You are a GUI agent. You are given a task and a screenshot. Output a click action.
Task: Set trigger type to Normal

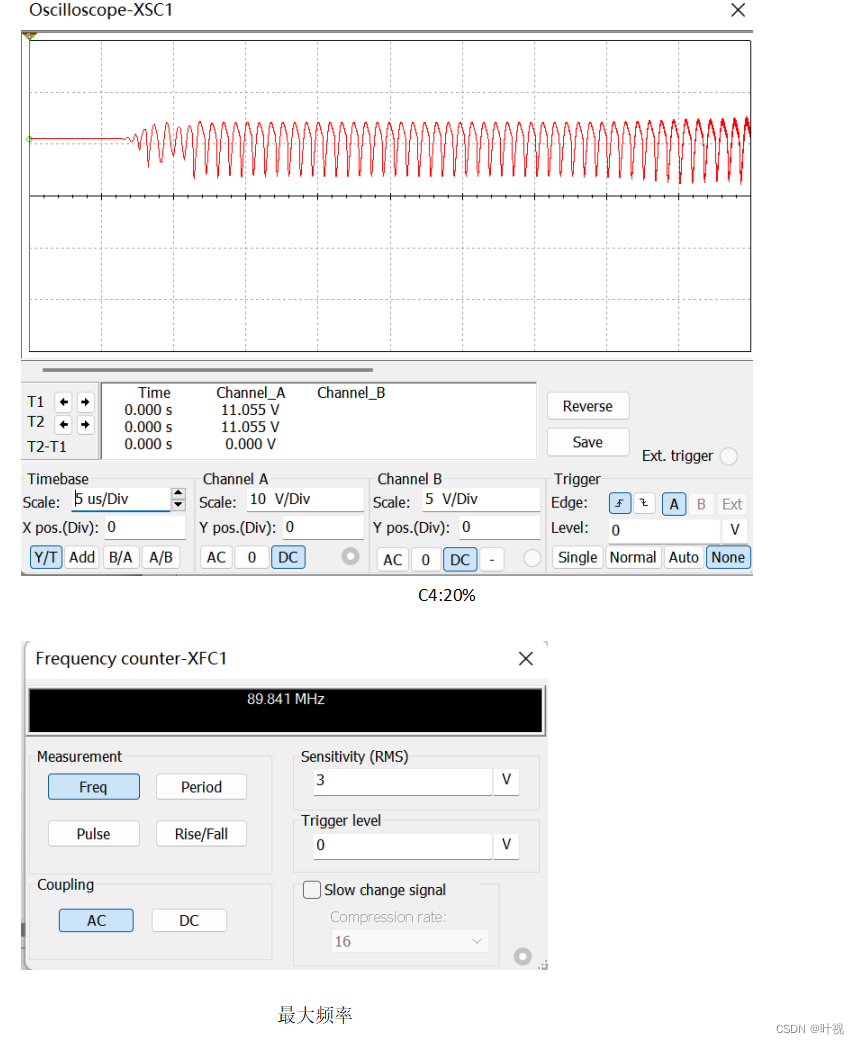[633, 557]
